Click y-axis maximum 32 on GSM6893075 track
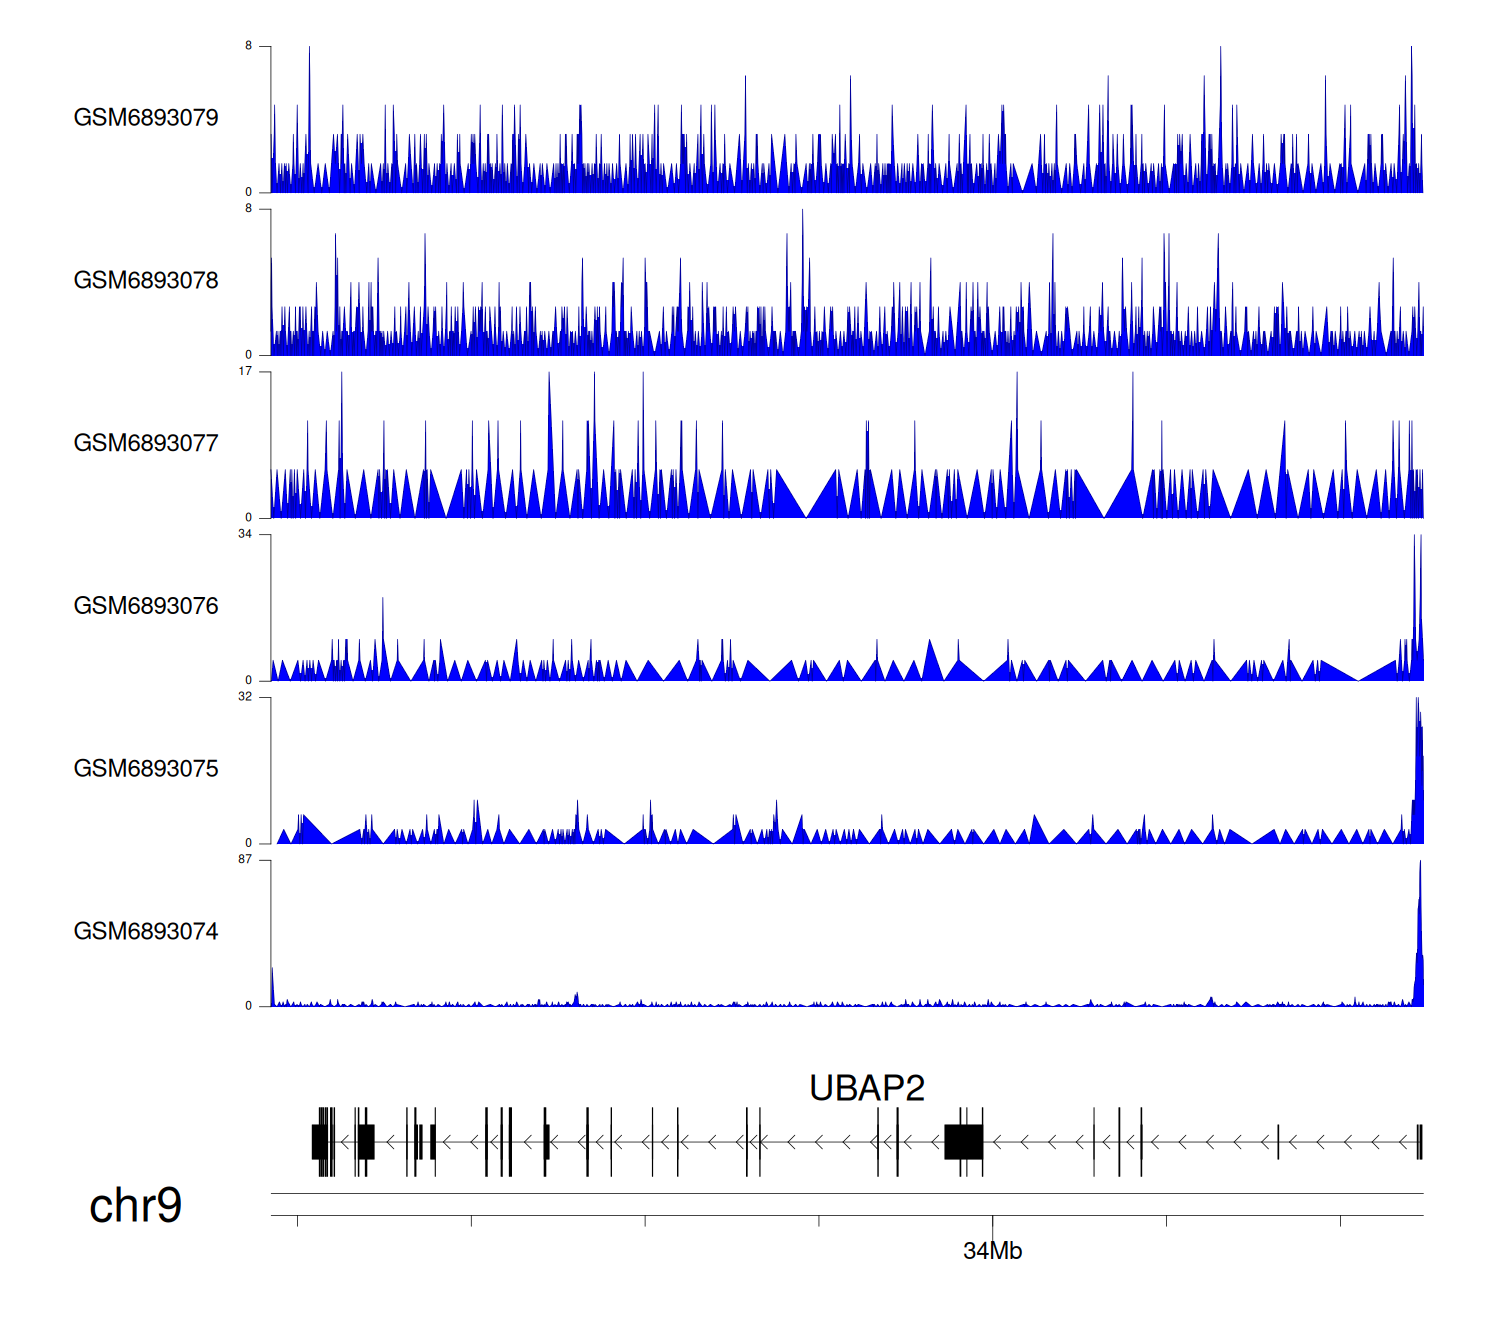This screenshot has width=1500, height=1320. (245, 697)
